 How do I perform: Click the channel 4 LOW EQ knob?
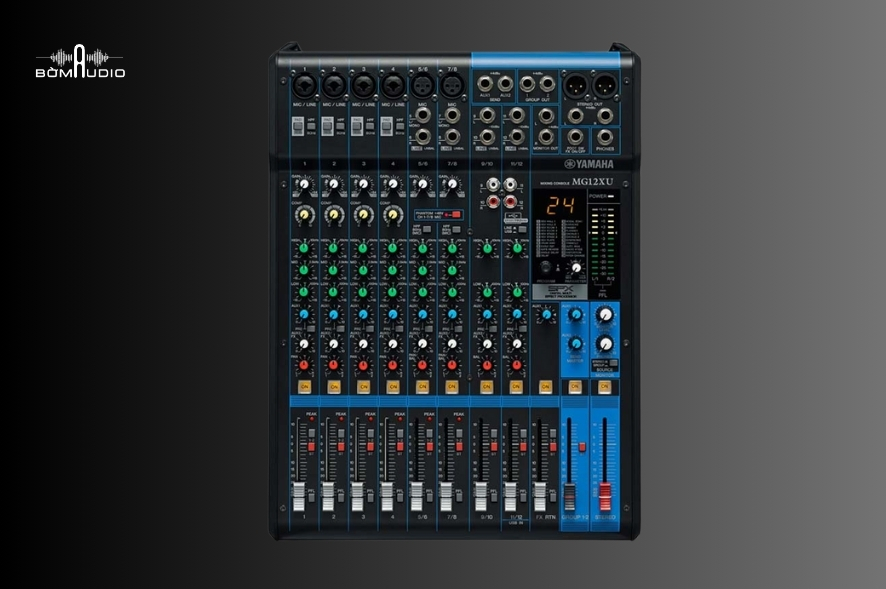392,292
